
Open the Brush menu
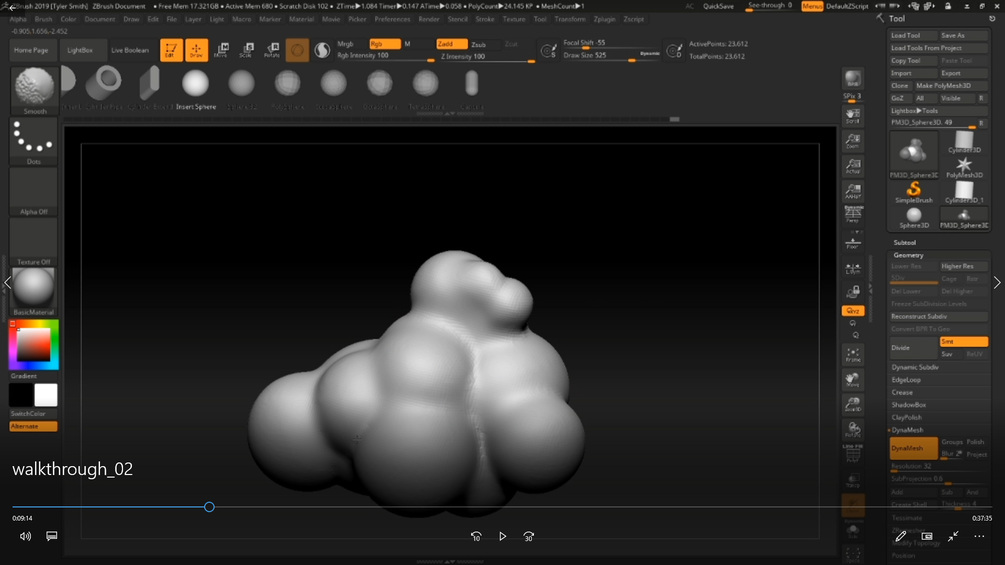[44, 19]
